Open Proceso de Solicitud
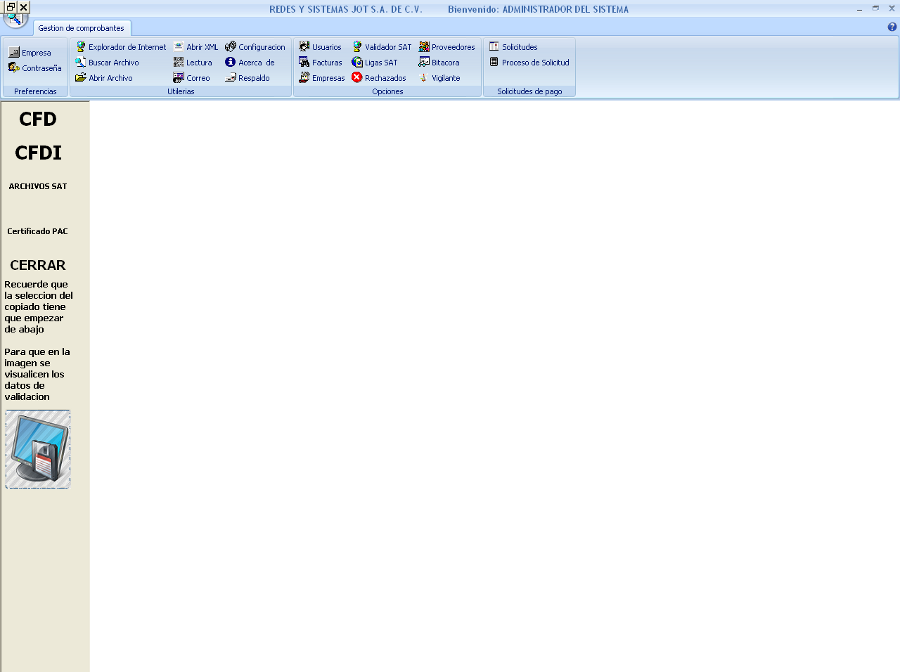Screen dimensions: 900x672 pos(529,62)
